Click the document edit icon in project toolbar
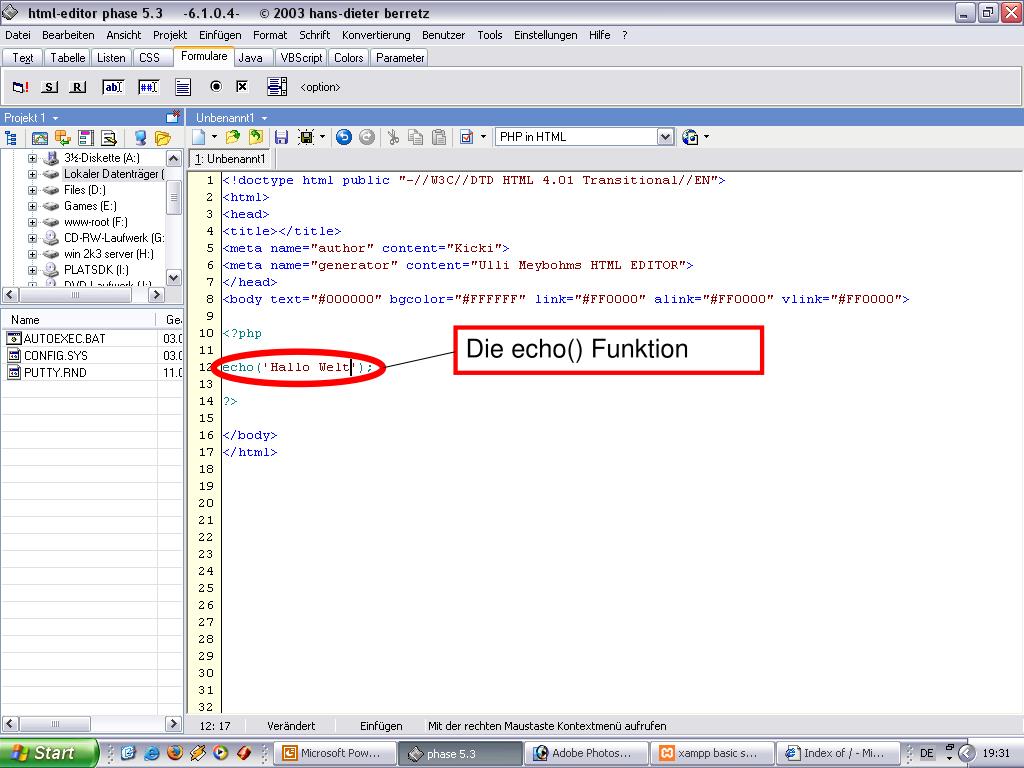Image resolution: width=1024 pixels, height=768 pixels. pyautogui.click(x=109, y=138)
